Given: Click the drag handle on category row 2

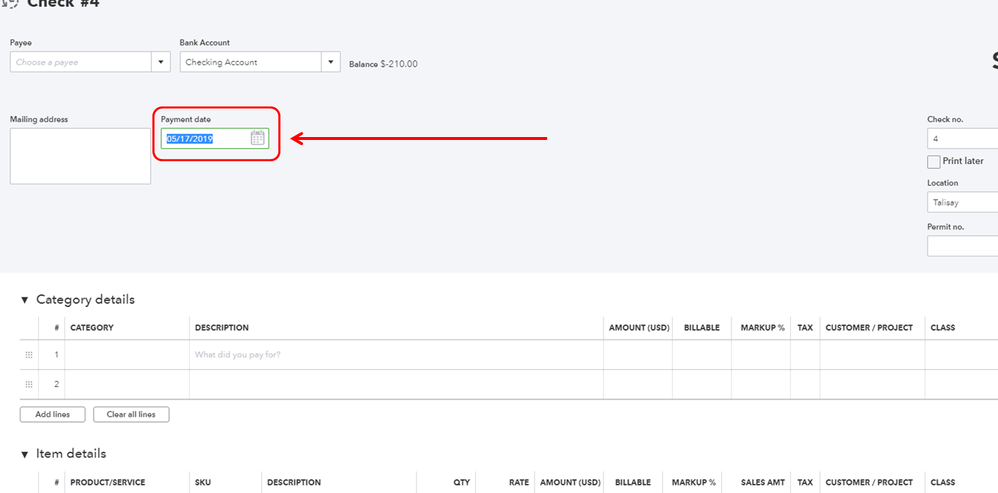Looking at the screenshot, I should [29, 384].
